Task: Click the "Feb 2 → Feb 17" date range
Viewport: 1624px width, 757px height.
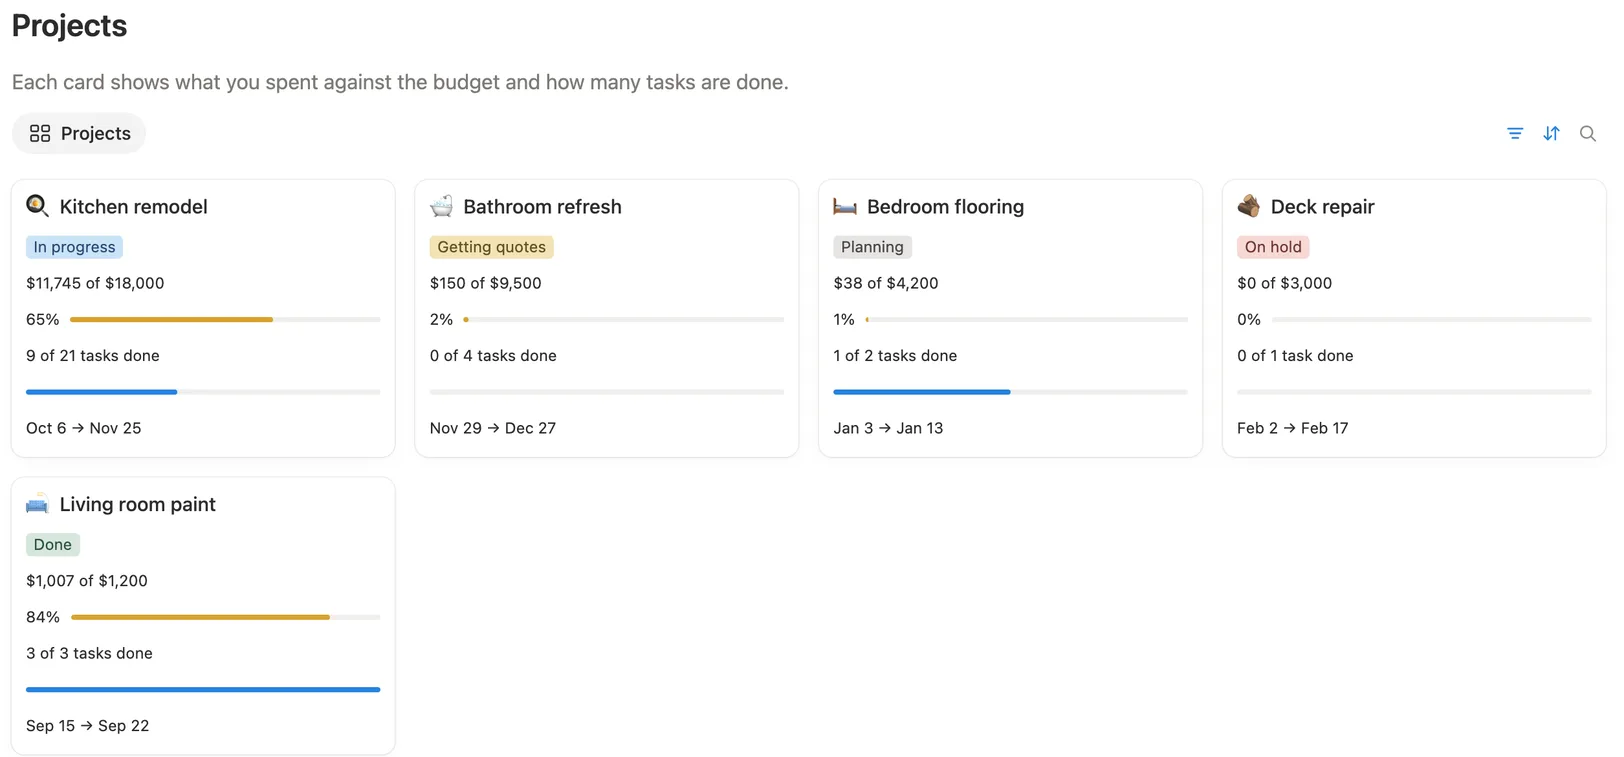Action: pyautogui.click(x=1293, y=428)
